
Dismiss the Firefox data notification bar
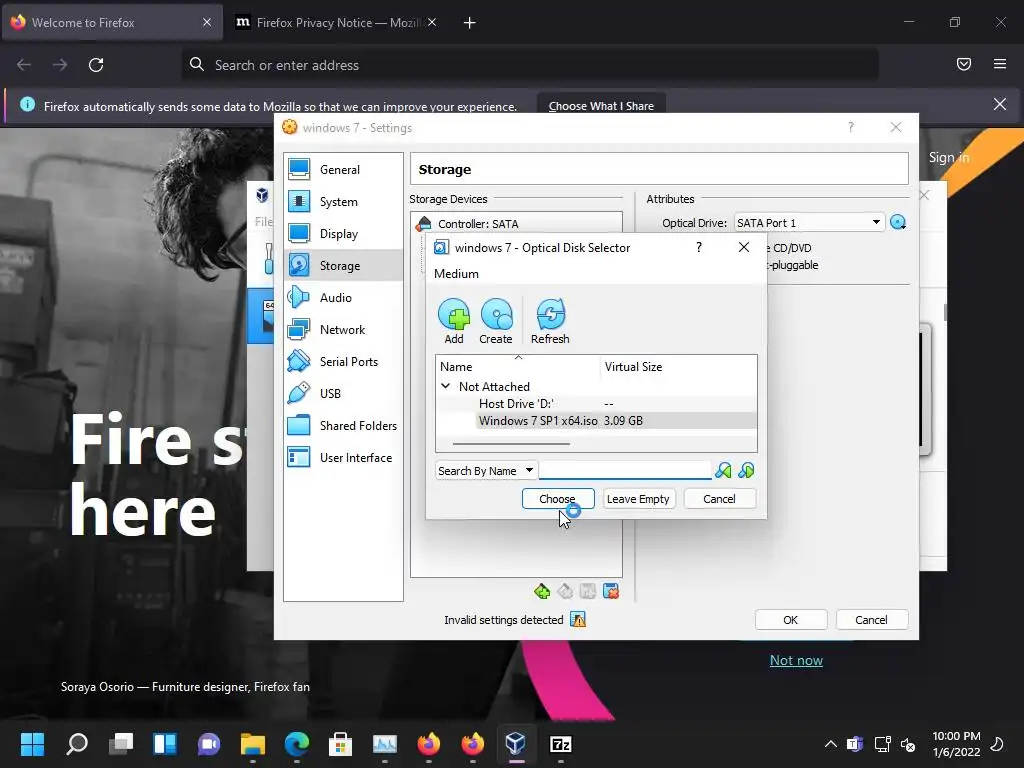[x=1000, y=104]
